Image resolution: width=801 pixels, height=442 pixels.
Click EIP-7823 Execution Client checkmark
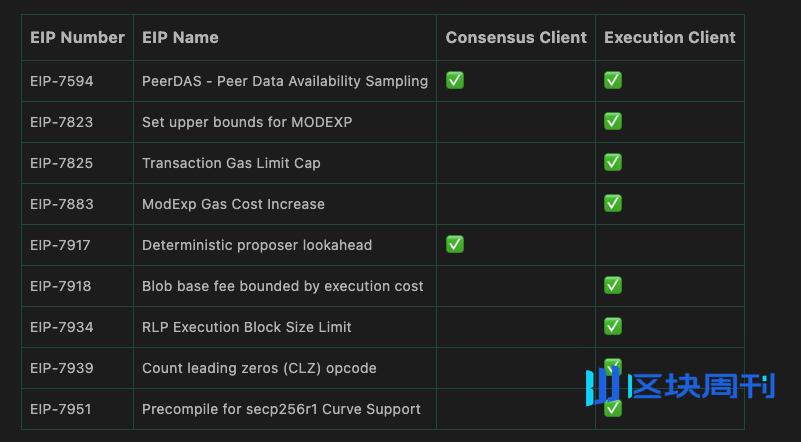tap(613, 121)
